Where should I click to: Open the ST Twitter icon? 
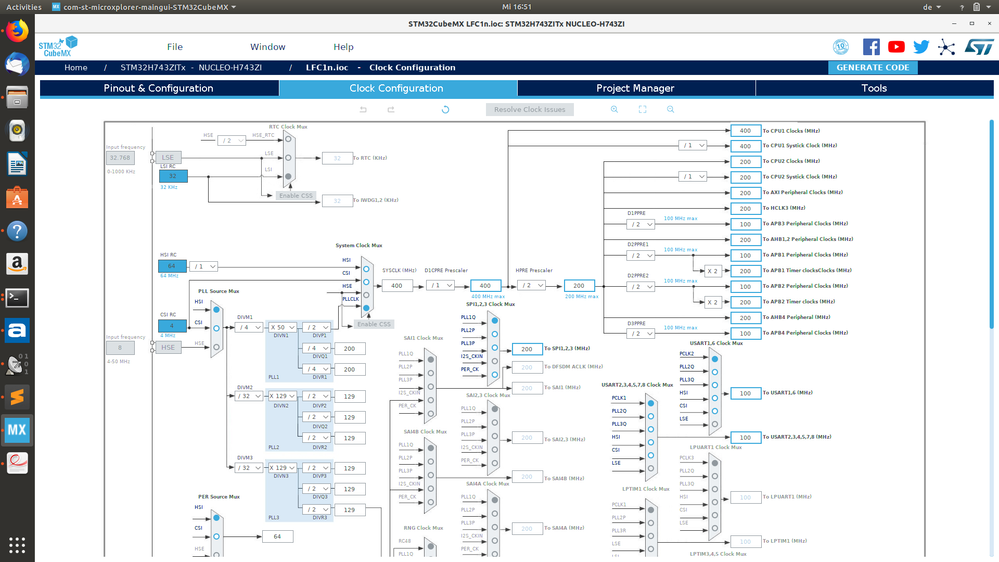tap(921, 47)
